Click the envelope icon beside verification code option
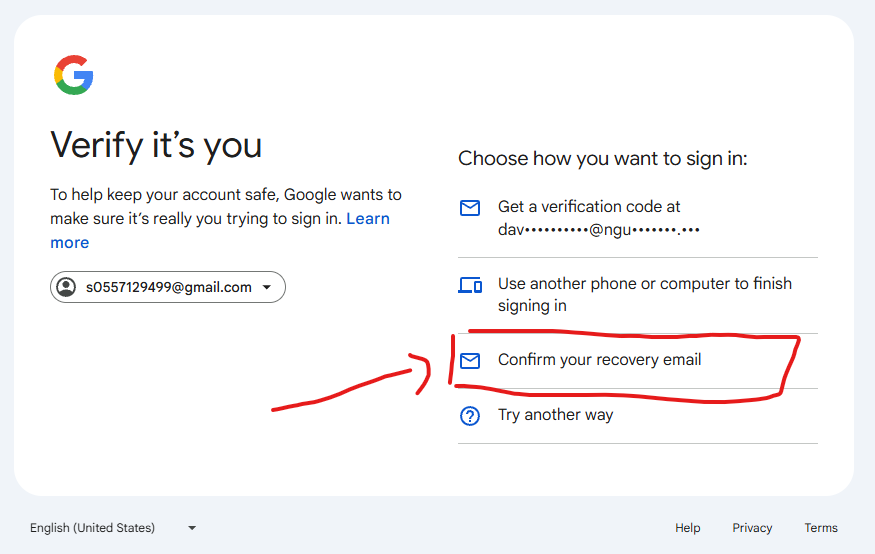 (x=470, y=208)
